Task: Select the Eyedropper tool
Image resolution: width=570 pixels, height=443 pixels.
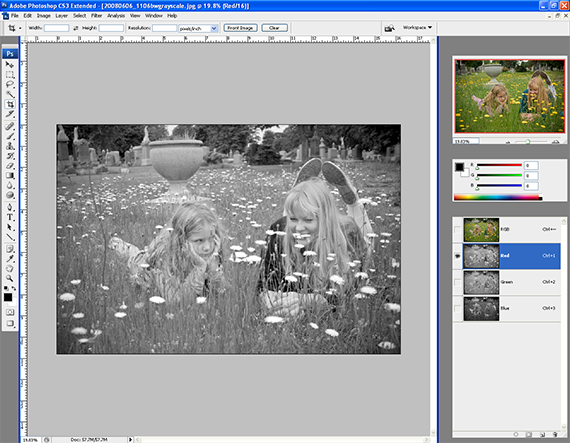Action: click(10, 258)
